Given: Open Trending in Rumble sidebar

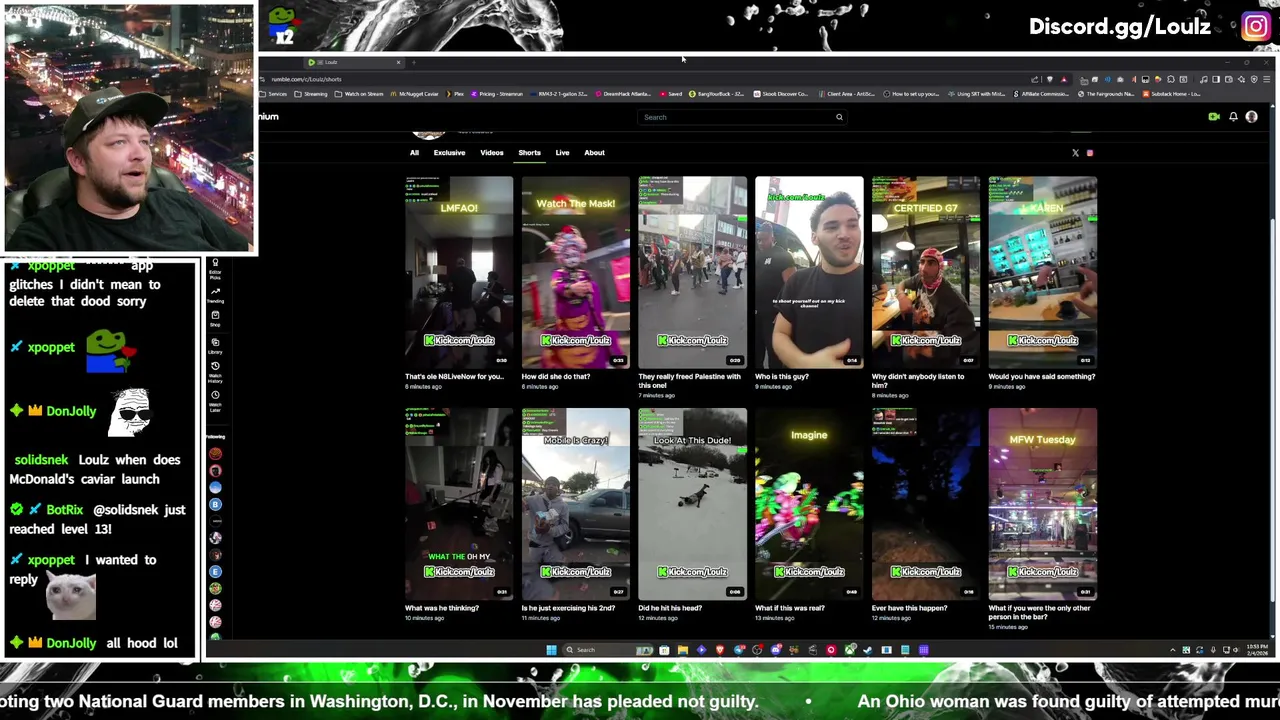Looking at the screenshot, I should point(215,295).
